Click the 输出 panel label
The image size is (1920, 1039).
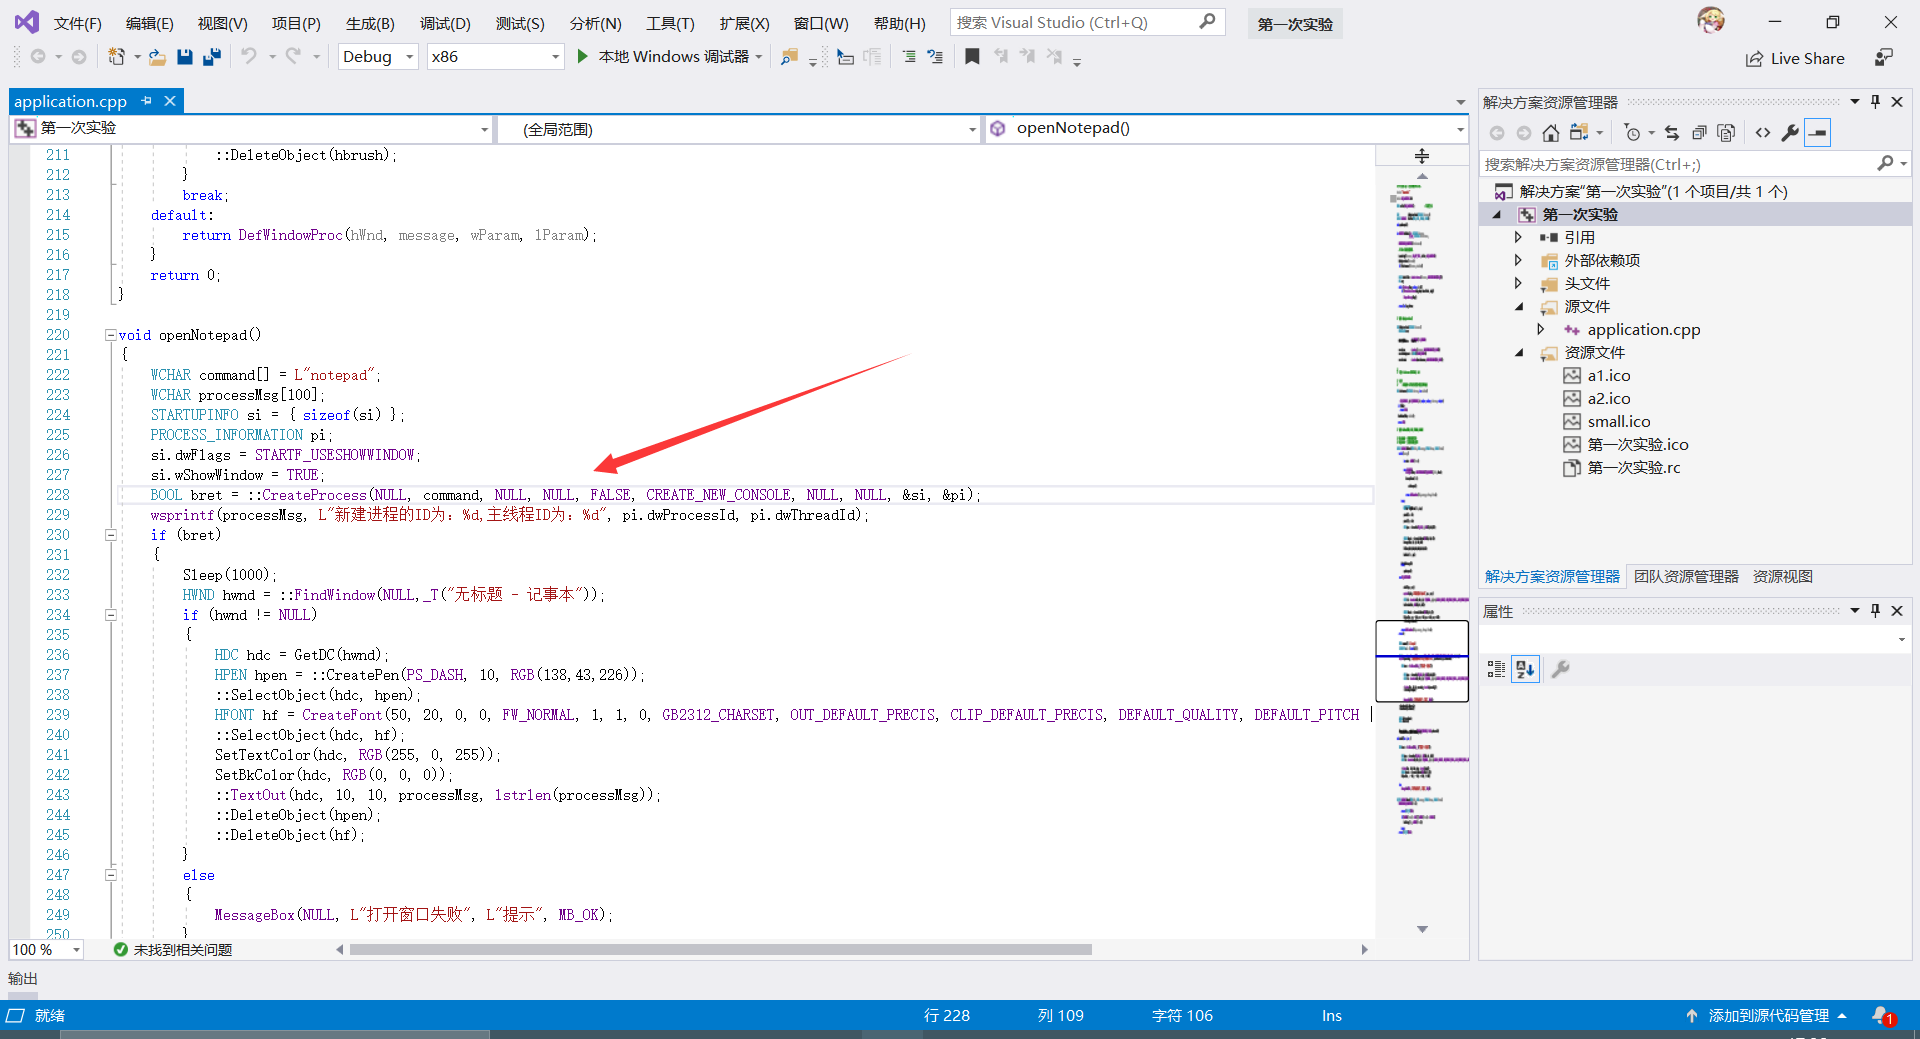pyautogui.click(x=23, y=979)
